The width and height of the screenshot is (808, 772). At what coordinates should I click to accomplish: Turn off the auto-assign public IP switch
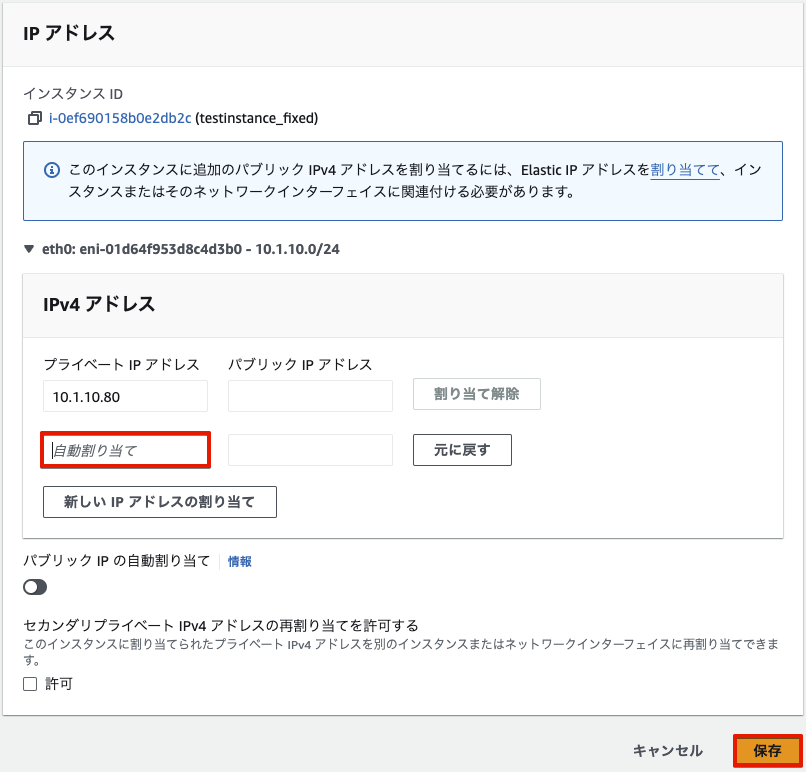[x=35, y=588]
